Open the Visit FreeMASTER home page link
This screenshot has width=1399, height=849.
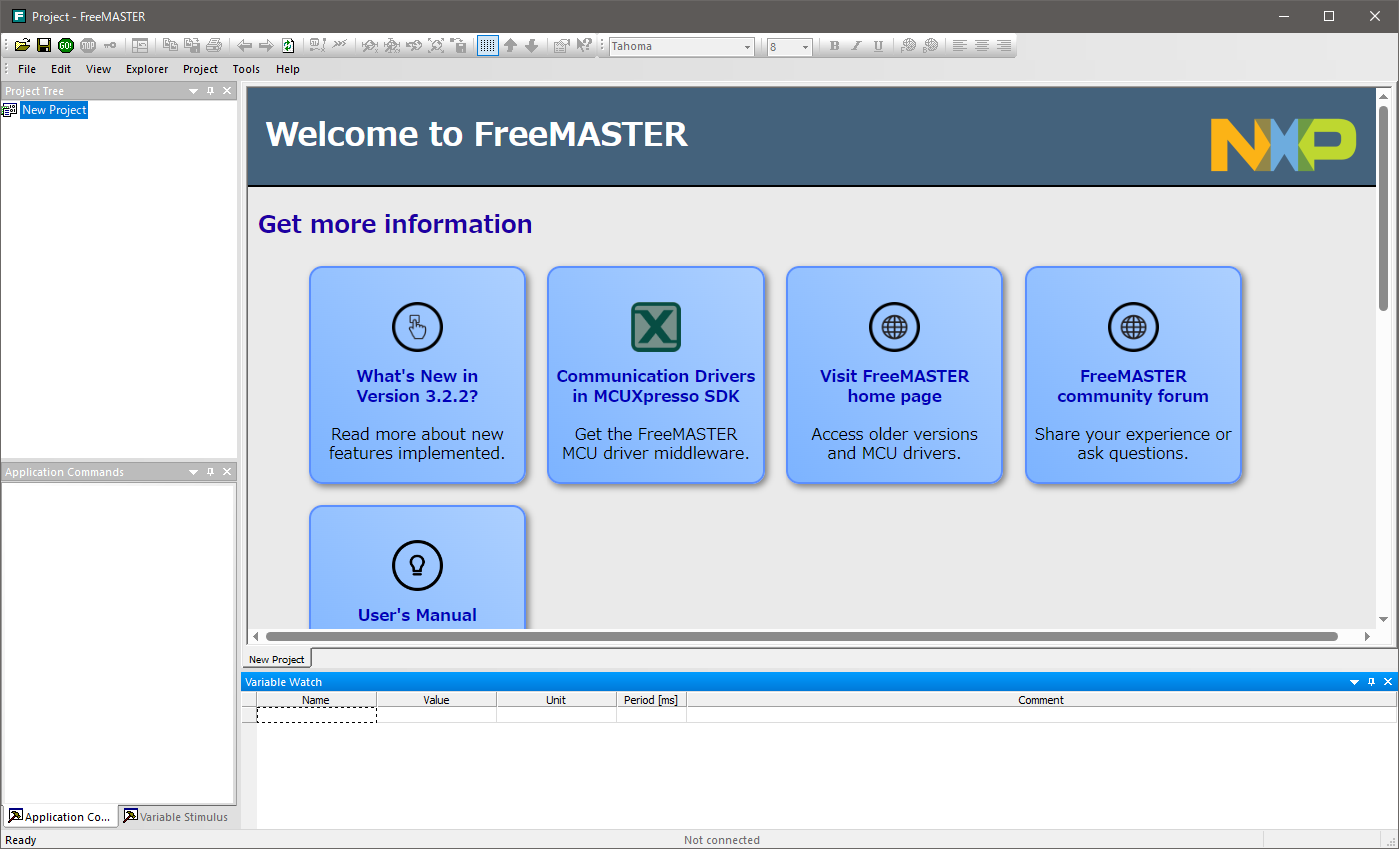tap(894, 386)
